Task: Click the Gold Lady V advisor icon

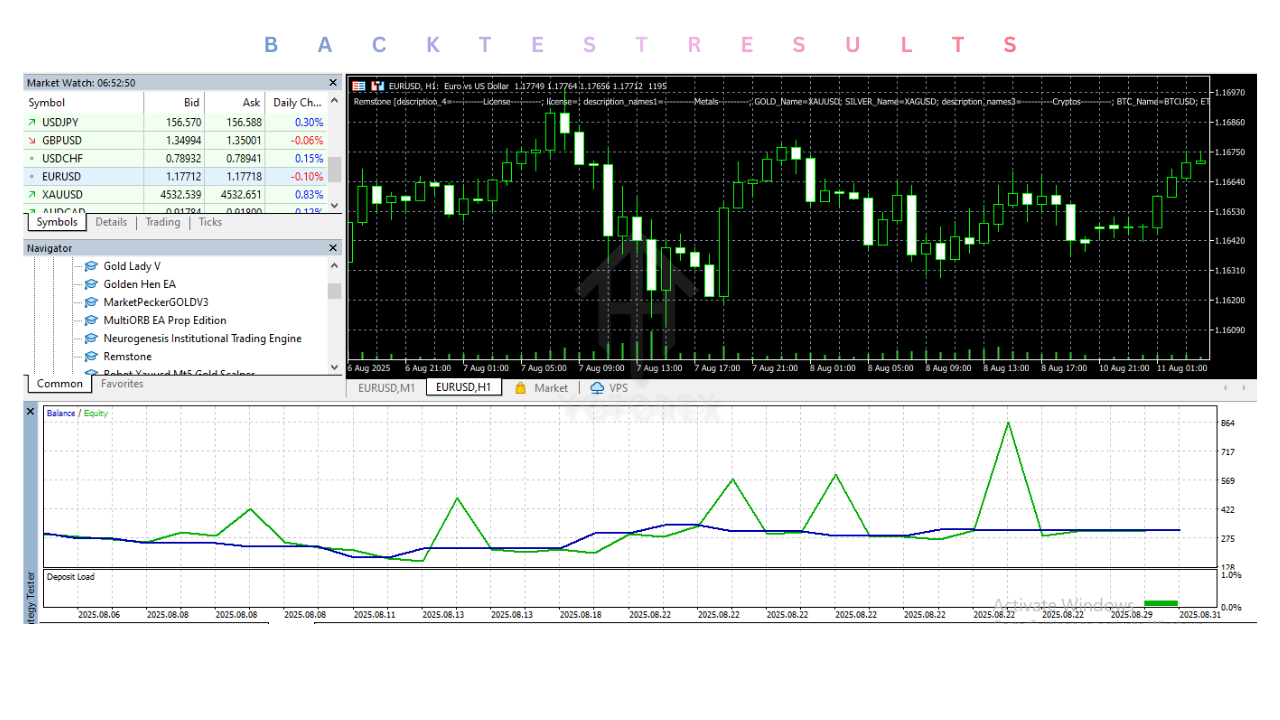Action: click(91, 267)
